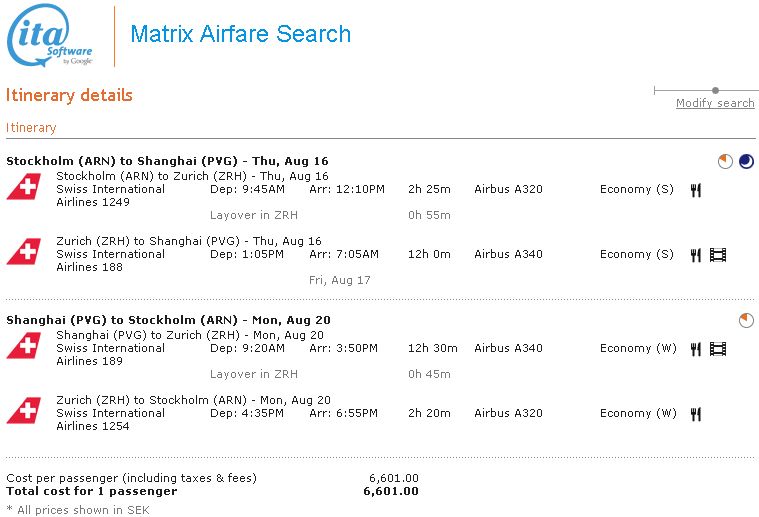Select the Stockholm to Shanghai trip header
759x517 pixels.
(x=167, y=161)
